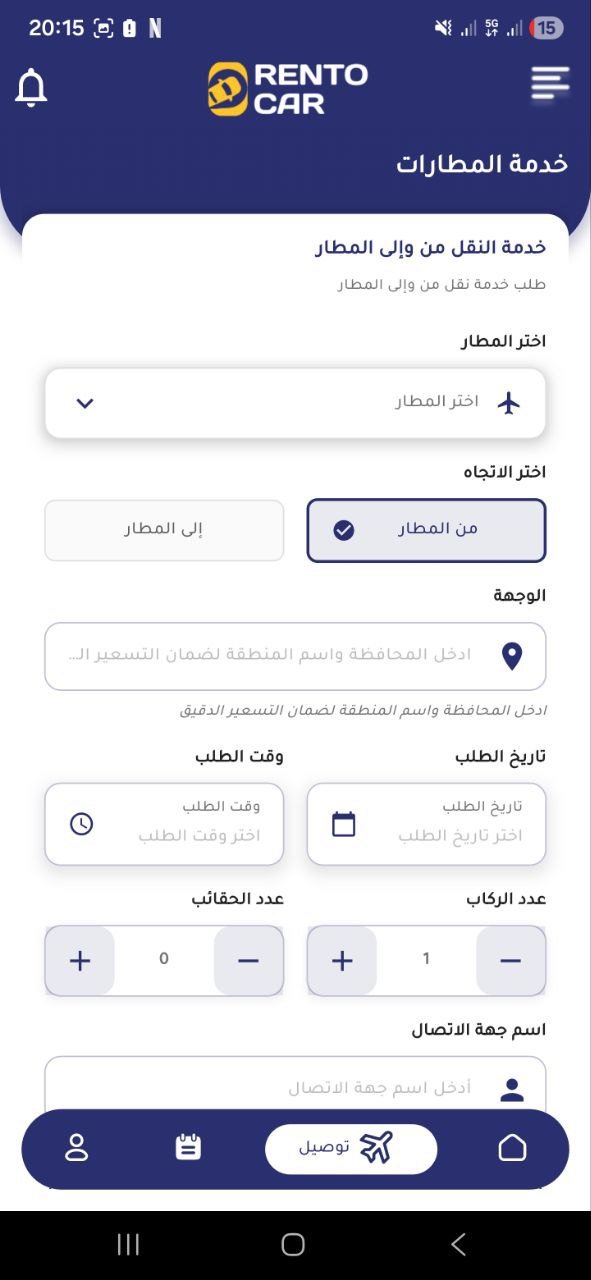Image resolution: width=591 pixels, height=1280 pixels.
Task: Tap the location pin icon in الوجهة field
Action: 511,655
